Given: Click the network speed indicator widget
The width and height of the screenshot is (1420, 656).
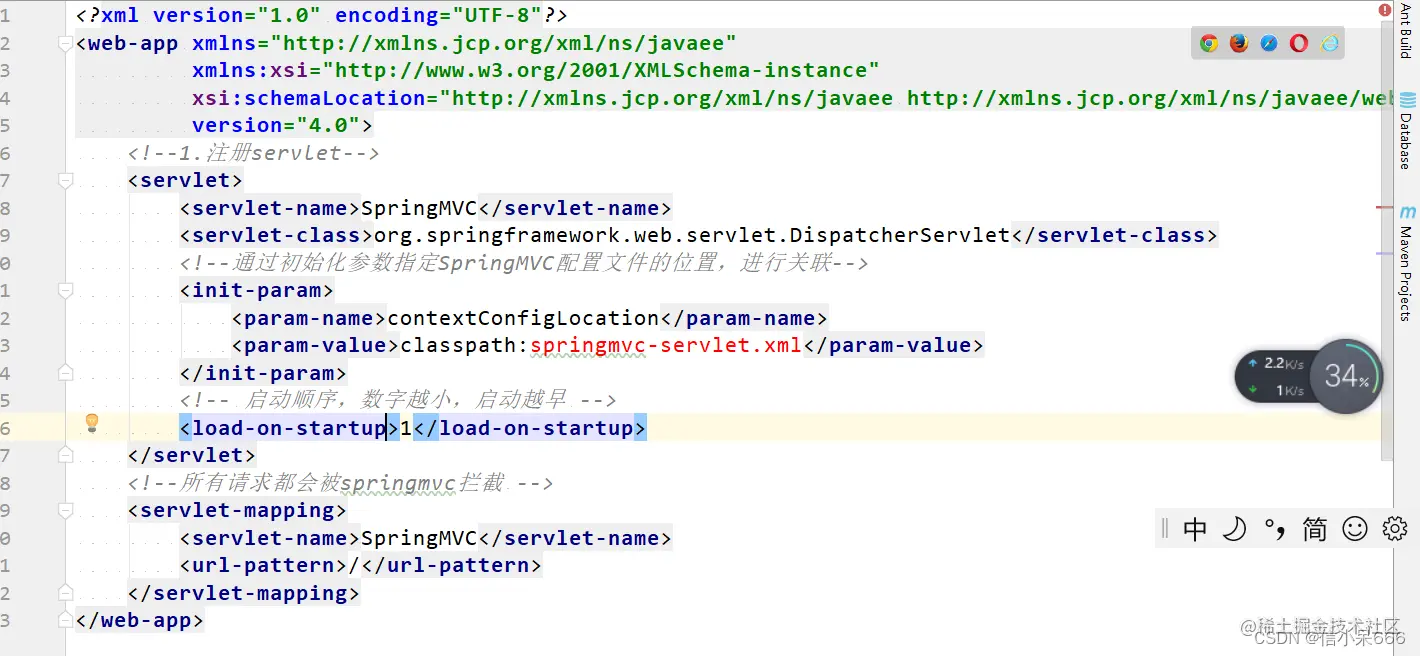Looking at the screenshot, I should (1276, 376).
